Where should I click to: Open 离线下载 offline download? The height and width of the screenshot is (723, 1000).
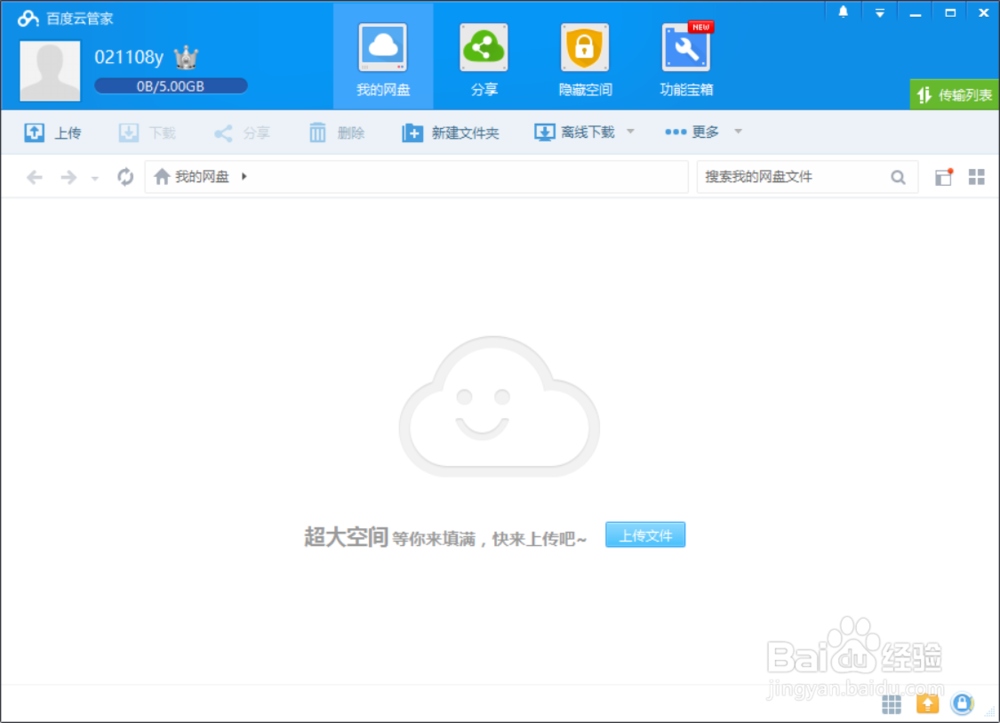point(576,131)
